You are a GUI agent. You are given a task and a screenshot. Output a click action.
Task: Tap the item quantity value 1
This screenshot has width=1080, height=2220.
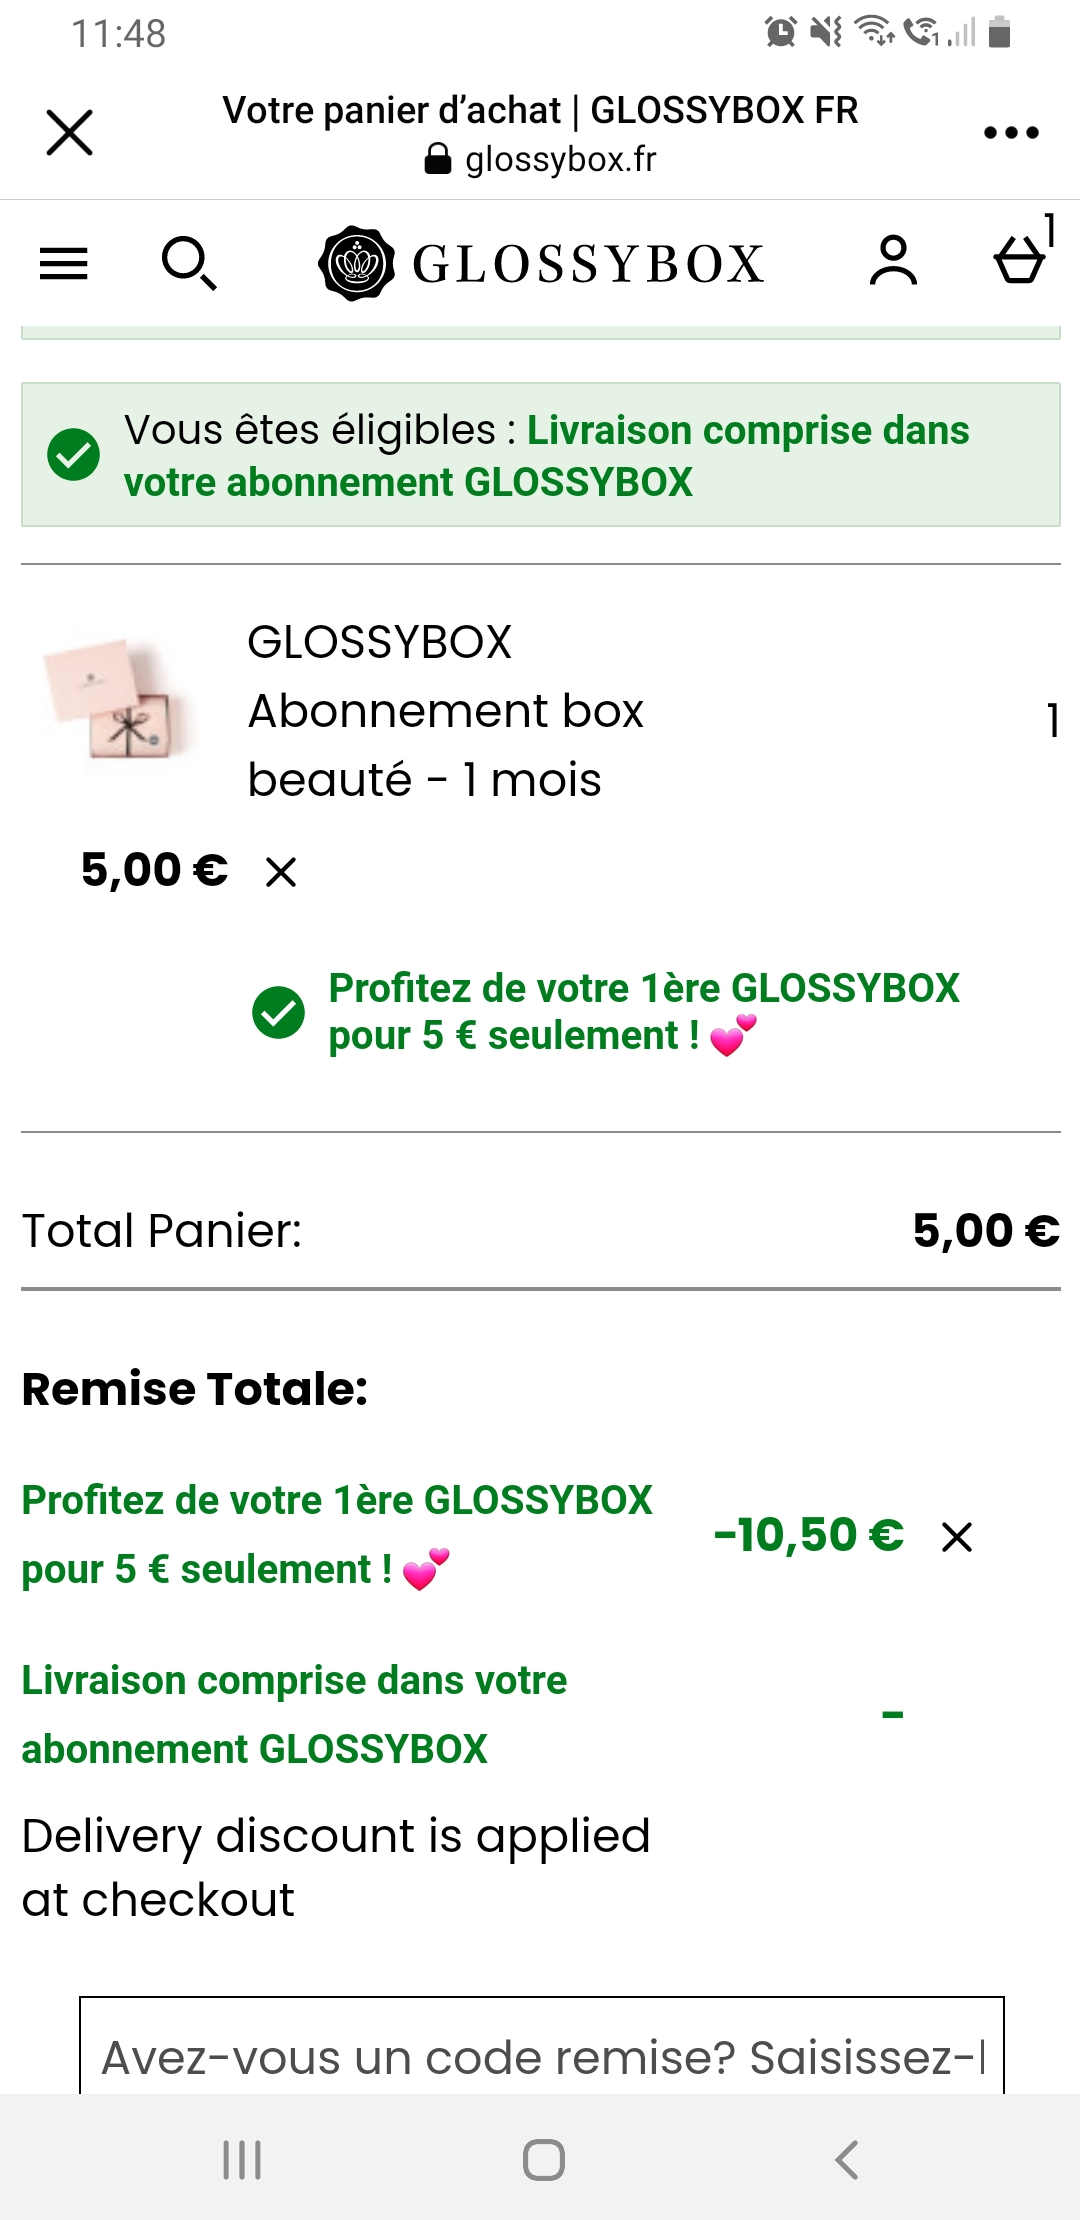coord(1052,720)
